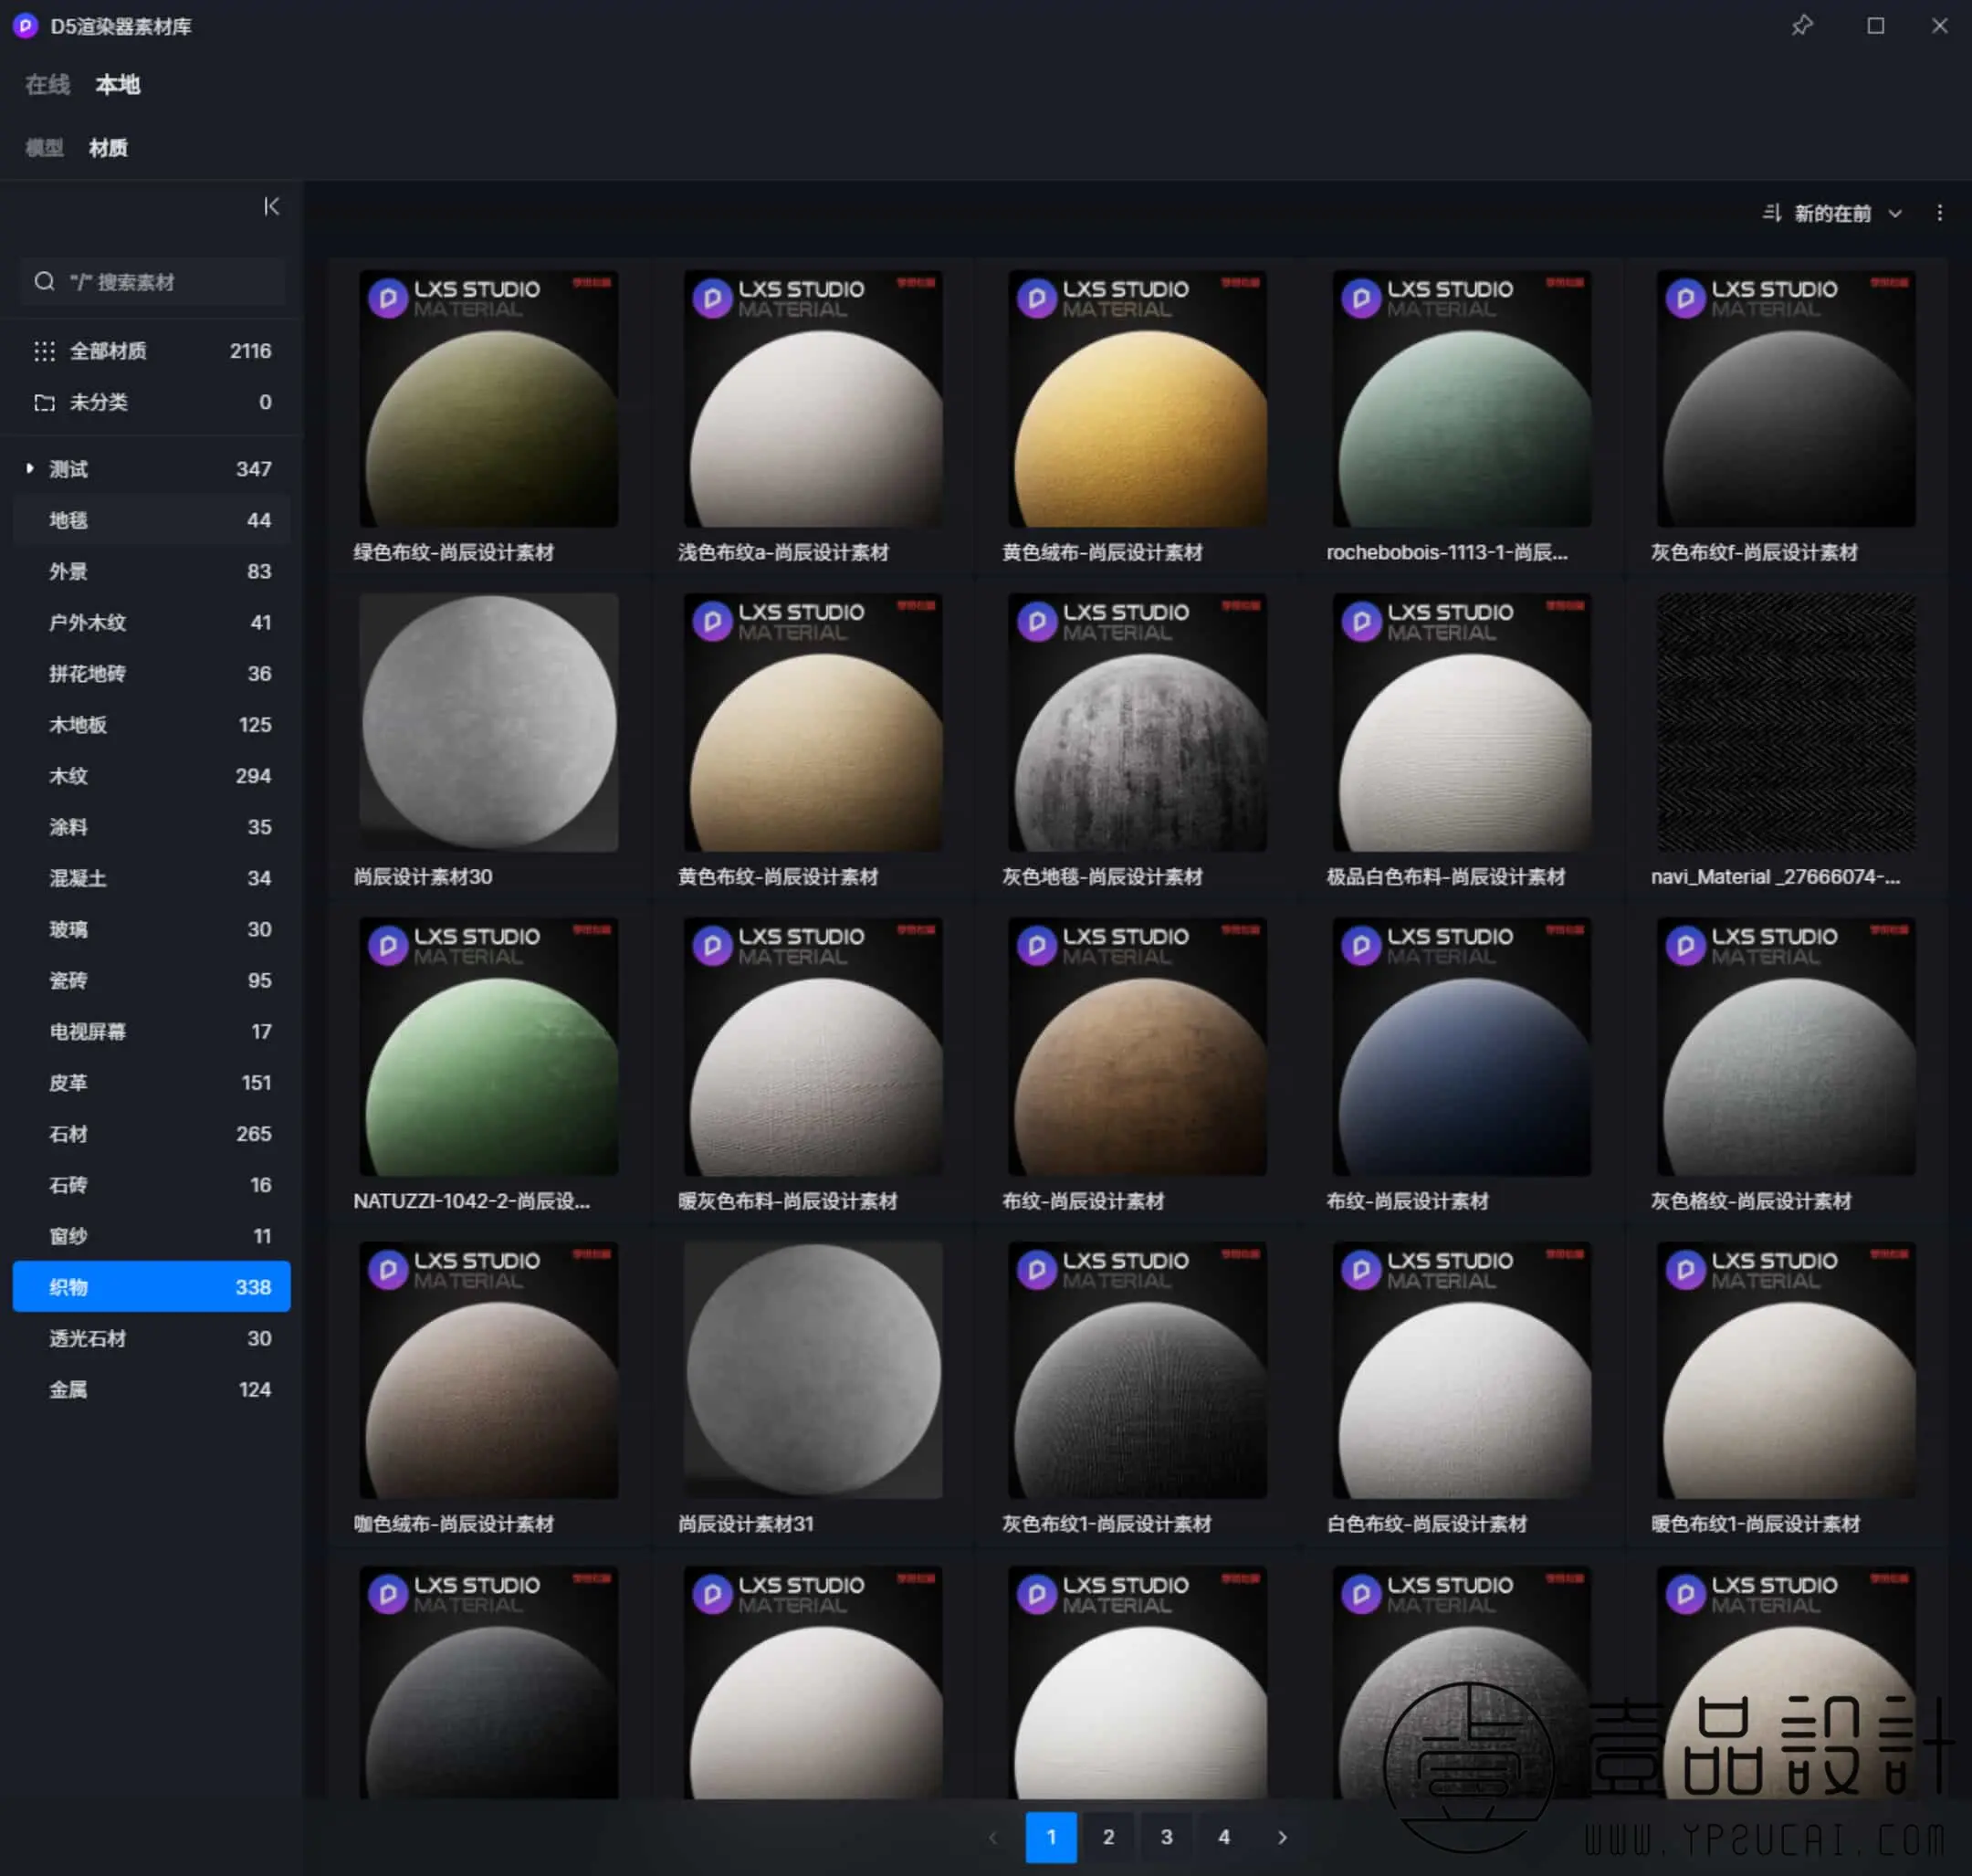
Task: Go to page 3
Action: pyautogui.click(x=1166, y=1837)
